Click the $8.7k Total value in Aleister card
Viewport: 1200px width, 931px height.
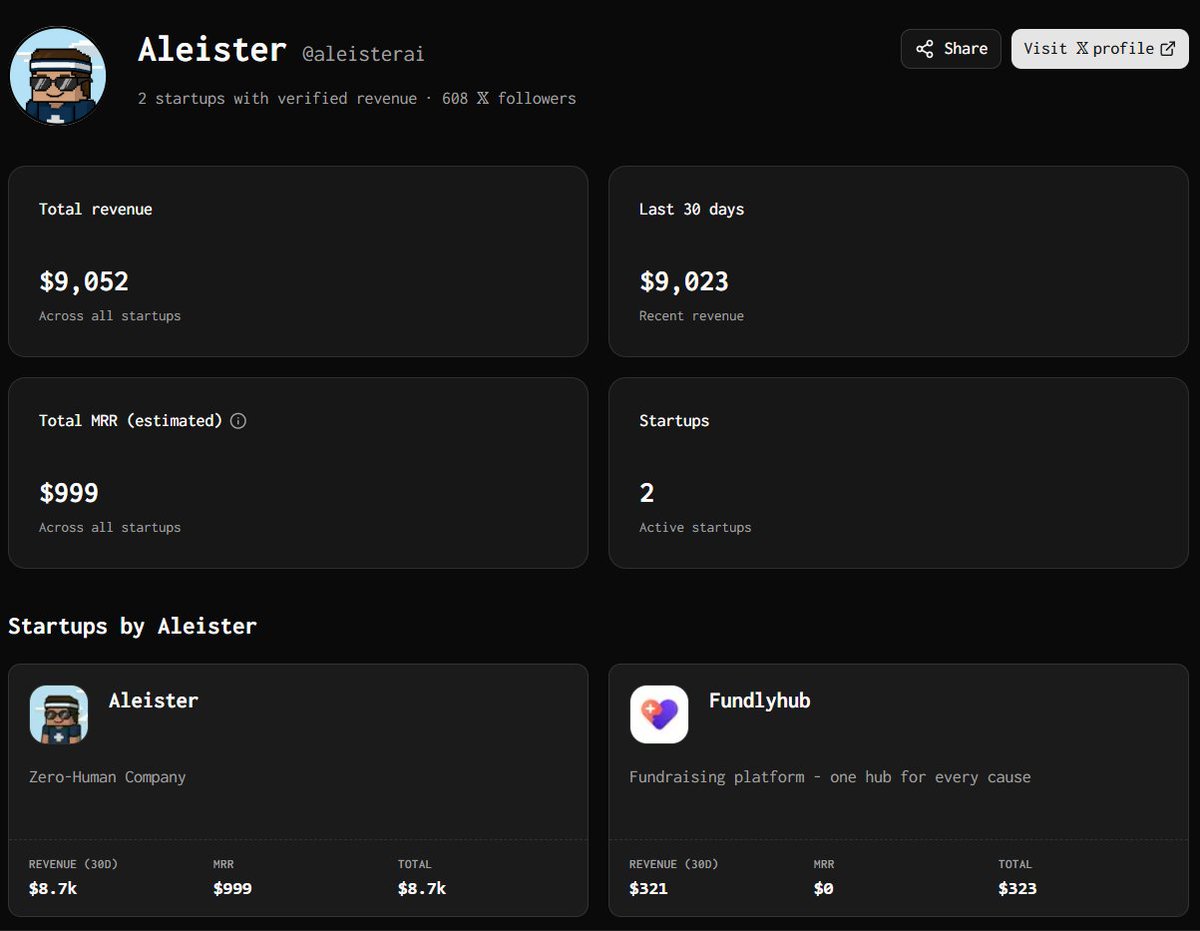(x=422, y=888)
